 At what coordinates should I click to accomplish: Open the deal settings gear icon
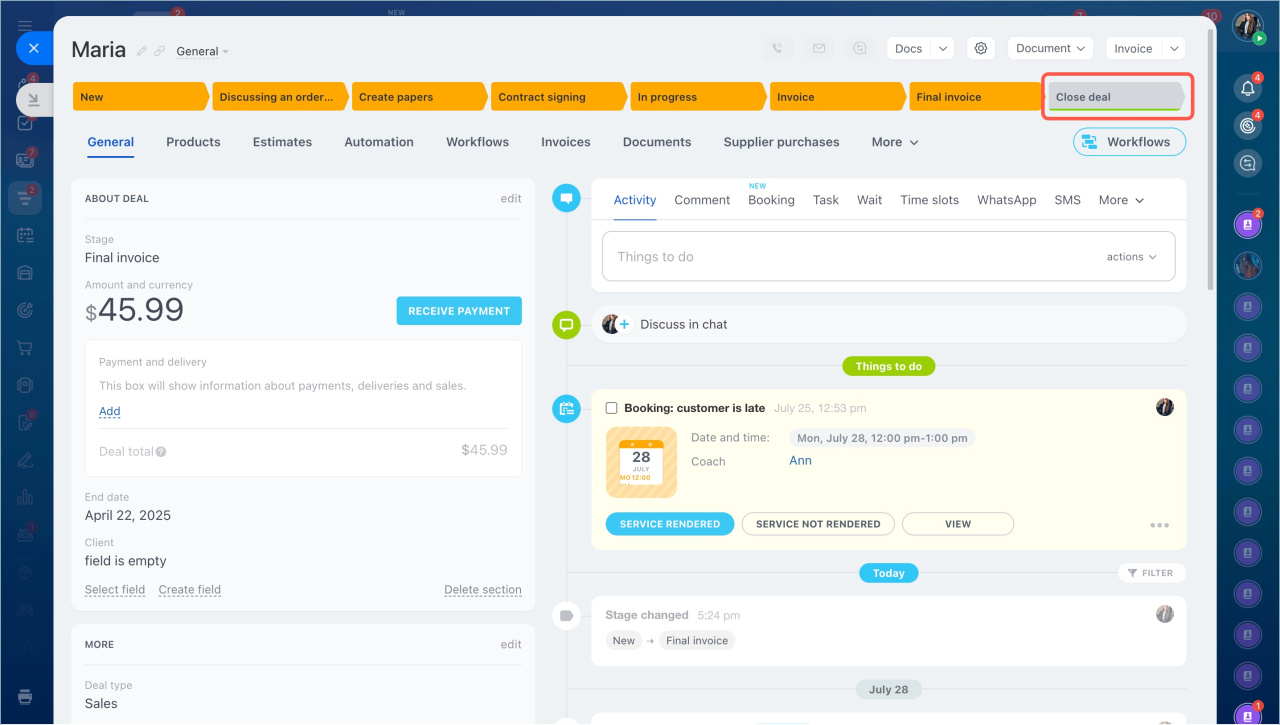(981, 48)
